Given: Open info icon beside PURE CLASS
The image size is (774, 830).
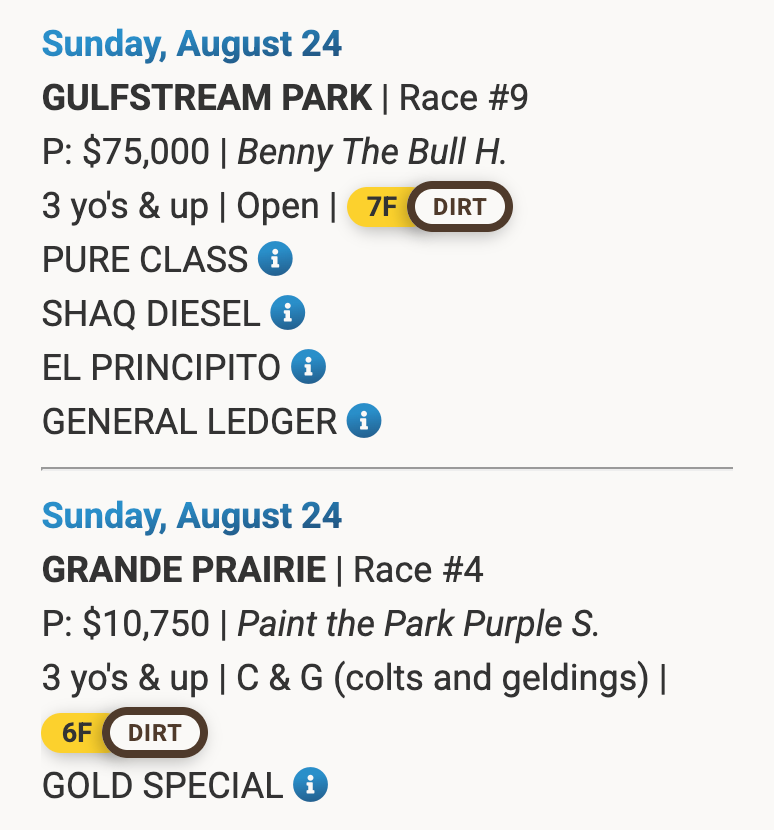Looking at the screenshot, I should click(275, 260).
